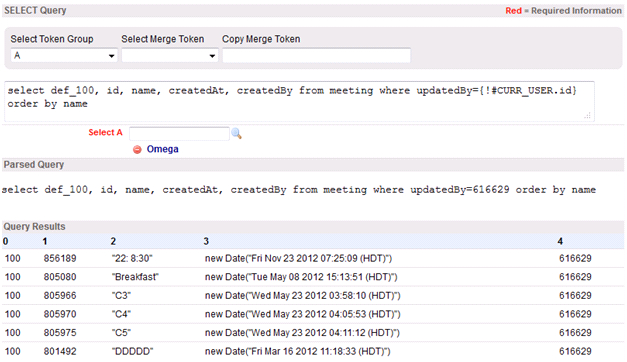Image resolution: width=627 pixels, height=362 pixels.
Task: Click the Copy Merge Token field
Action: [316, 56]
